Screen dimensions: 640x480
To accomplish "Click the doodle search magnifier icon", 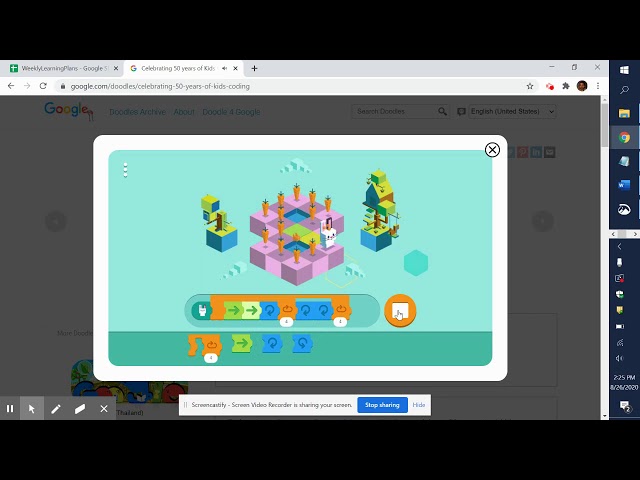I will click(x=442, y=111).
